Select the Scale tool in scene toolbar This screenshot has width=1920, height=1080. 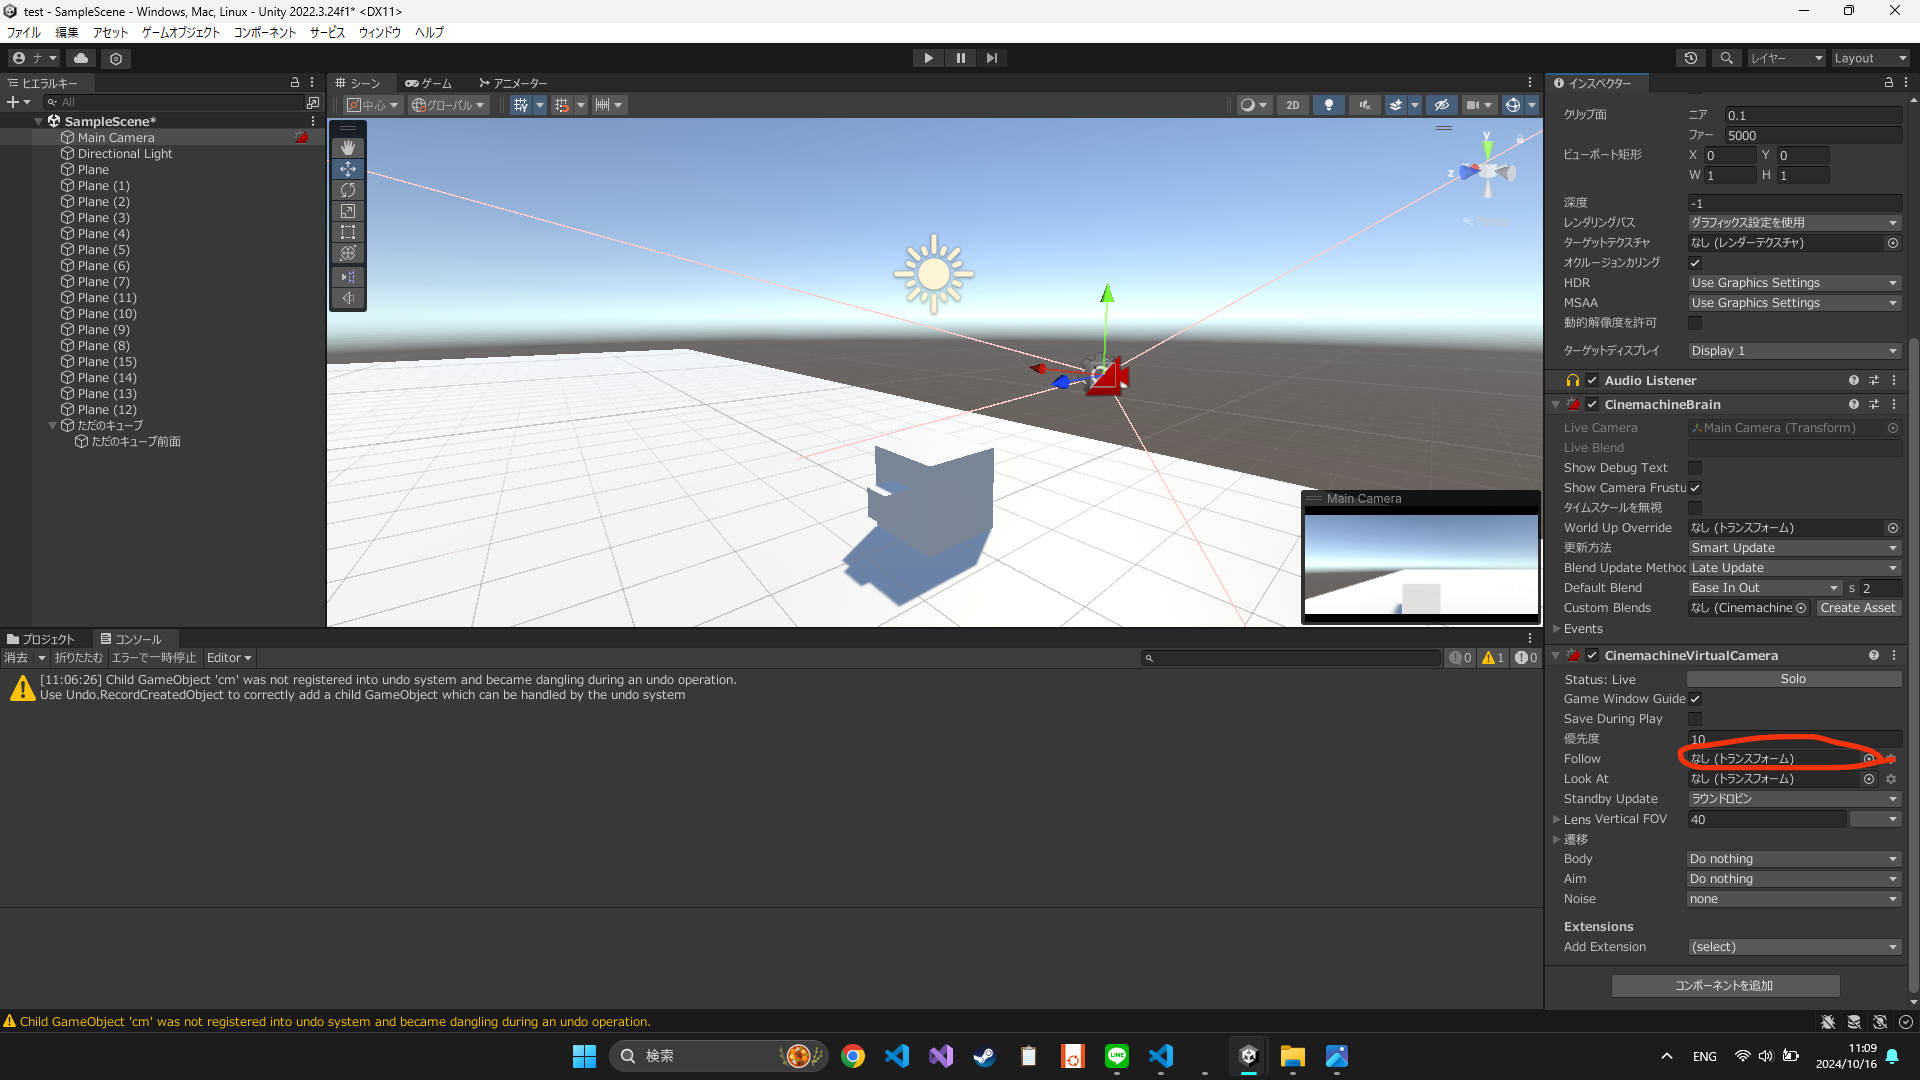coord(348,211)
